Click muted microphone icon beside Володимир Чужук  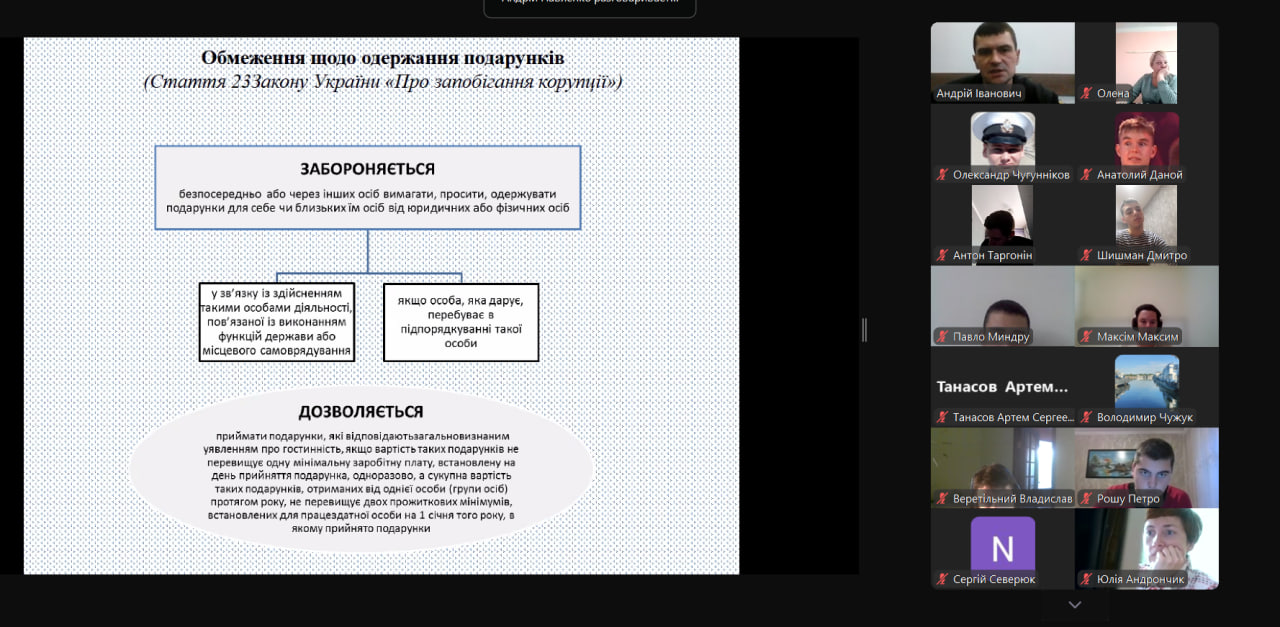pos(1086,418)
